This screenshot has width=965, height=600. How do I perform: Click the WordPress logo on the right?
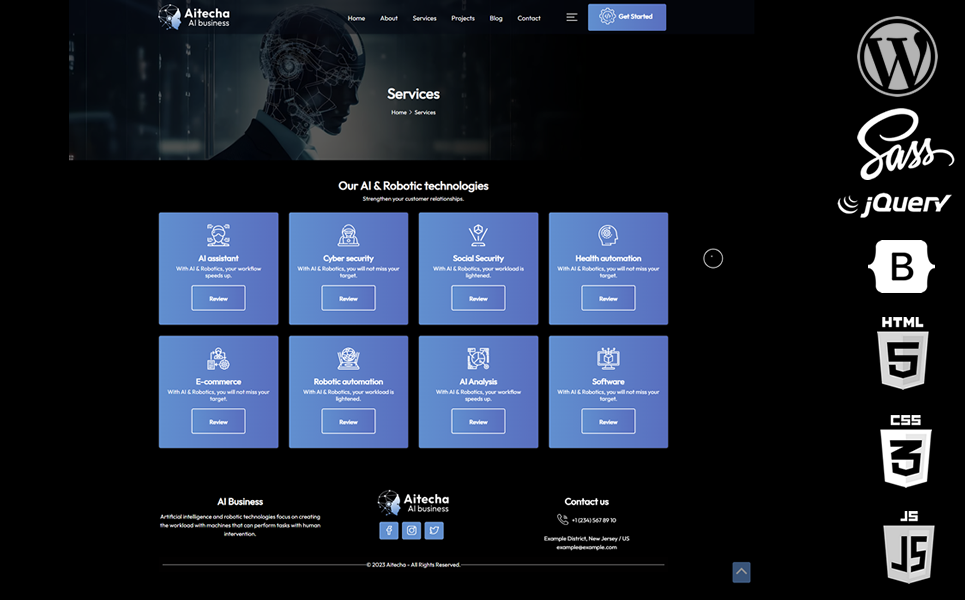click(x=897, y=56)
